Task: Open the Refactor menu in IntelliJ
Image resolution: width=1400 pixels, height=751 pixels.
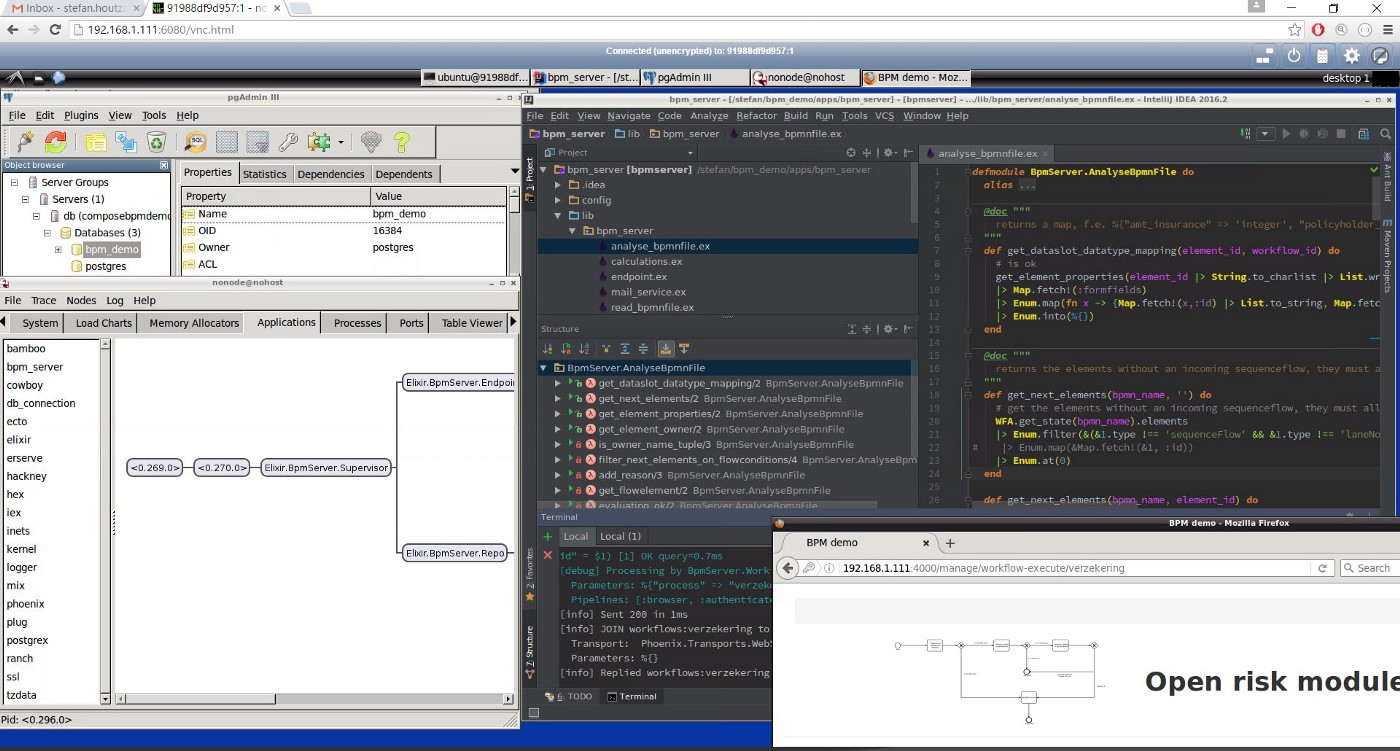Action: [756, 116]
